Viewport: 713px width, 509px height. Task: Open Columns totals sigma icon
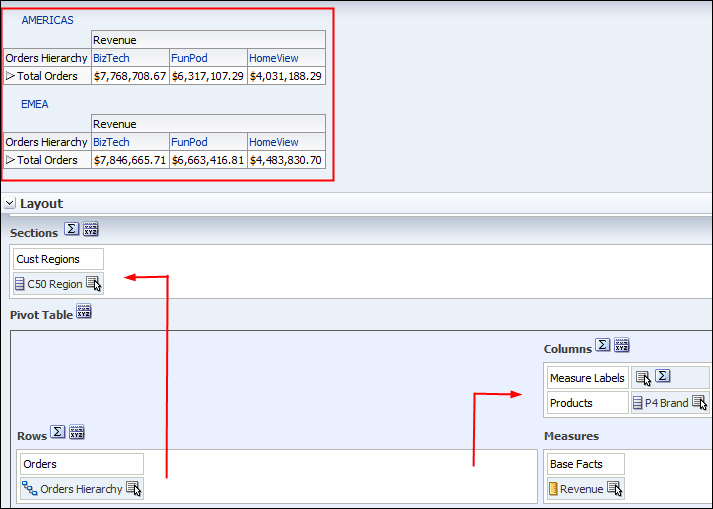click(603, 345)
